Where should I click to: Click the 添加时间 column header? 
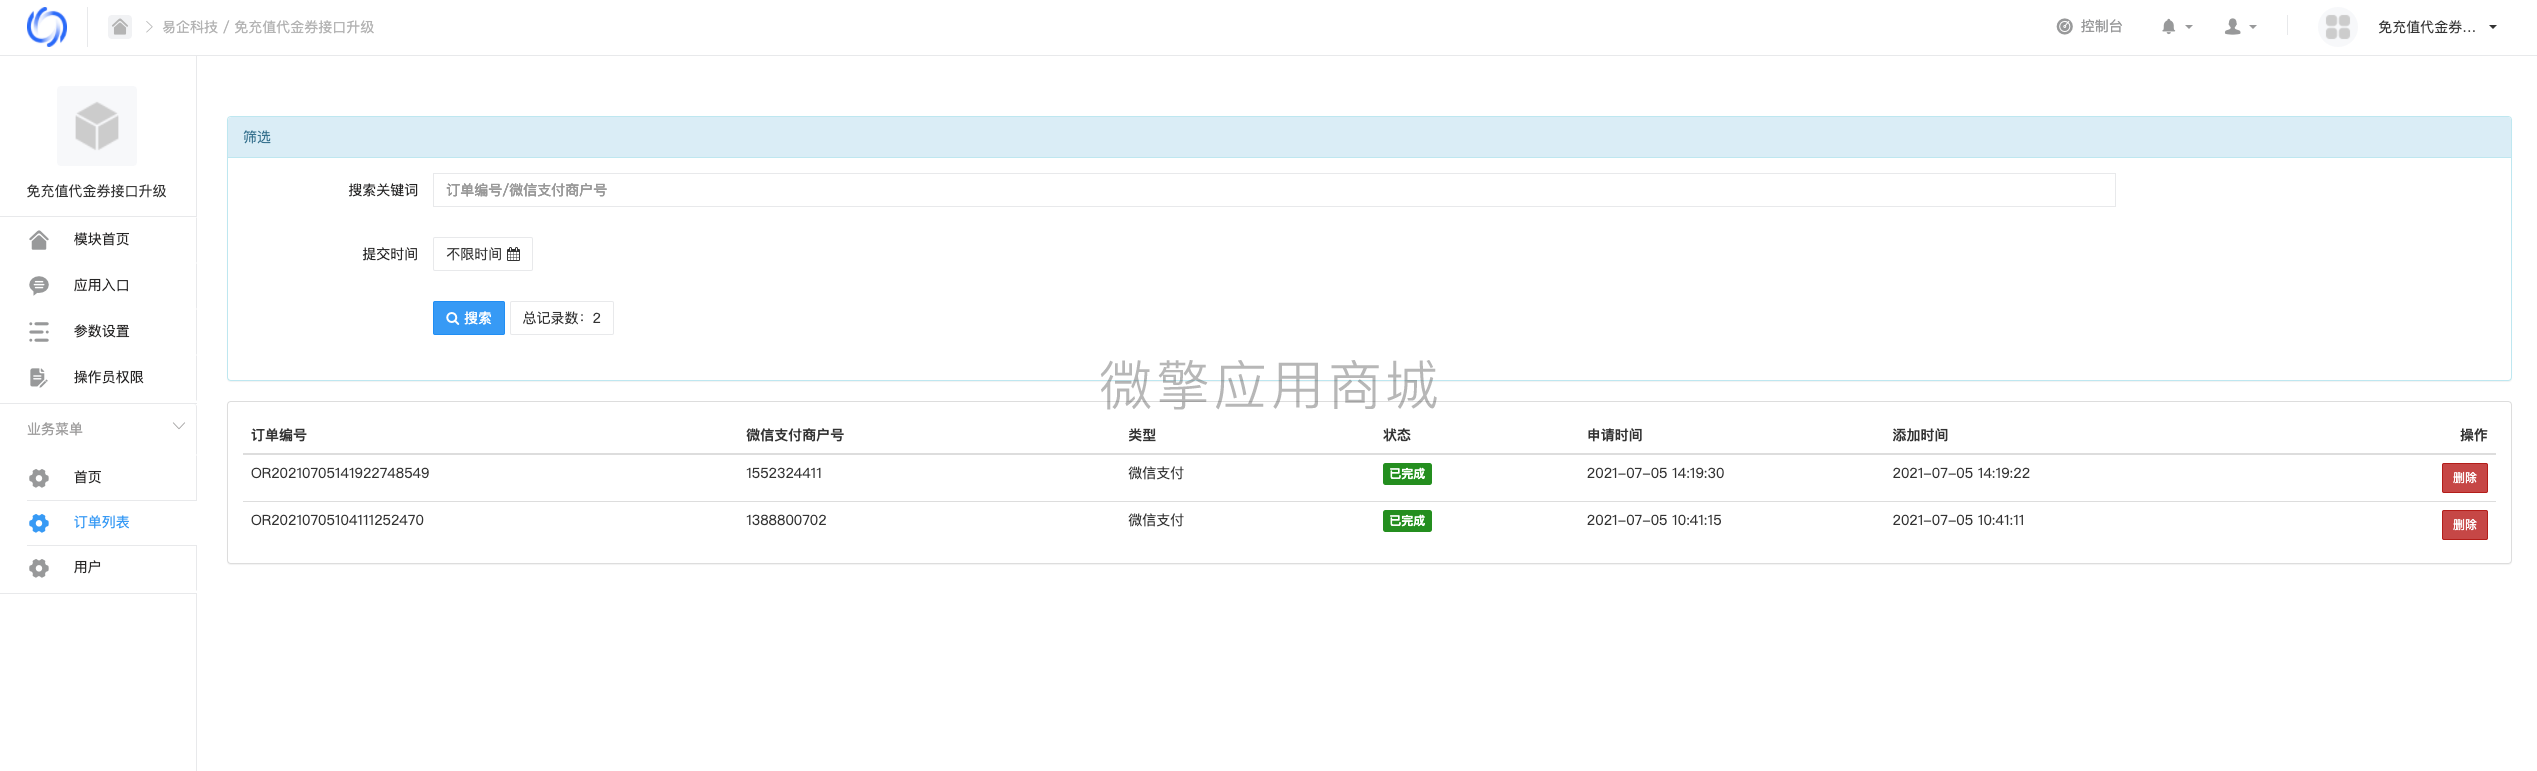tap(1920, 435)
